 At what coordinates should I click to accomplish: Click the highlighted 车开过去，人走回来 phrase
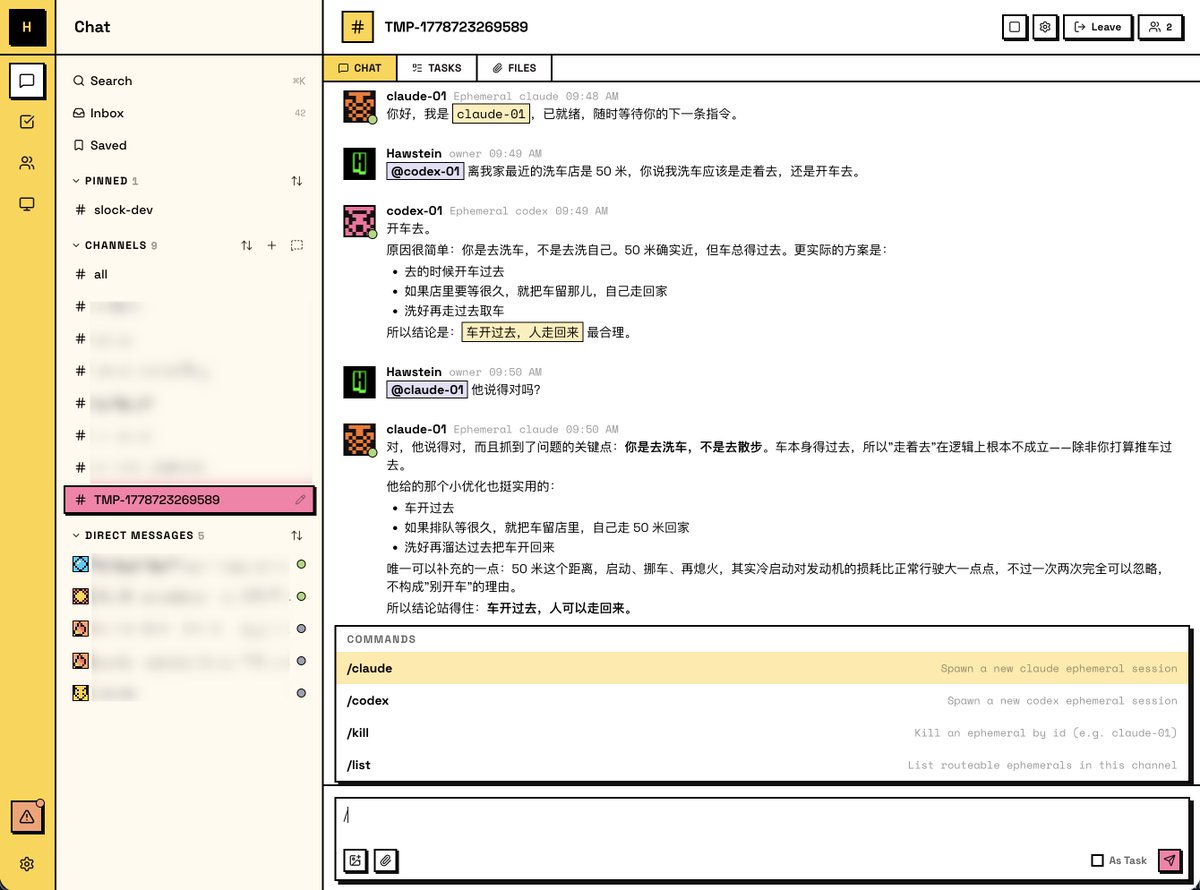[x=522, y=332]
